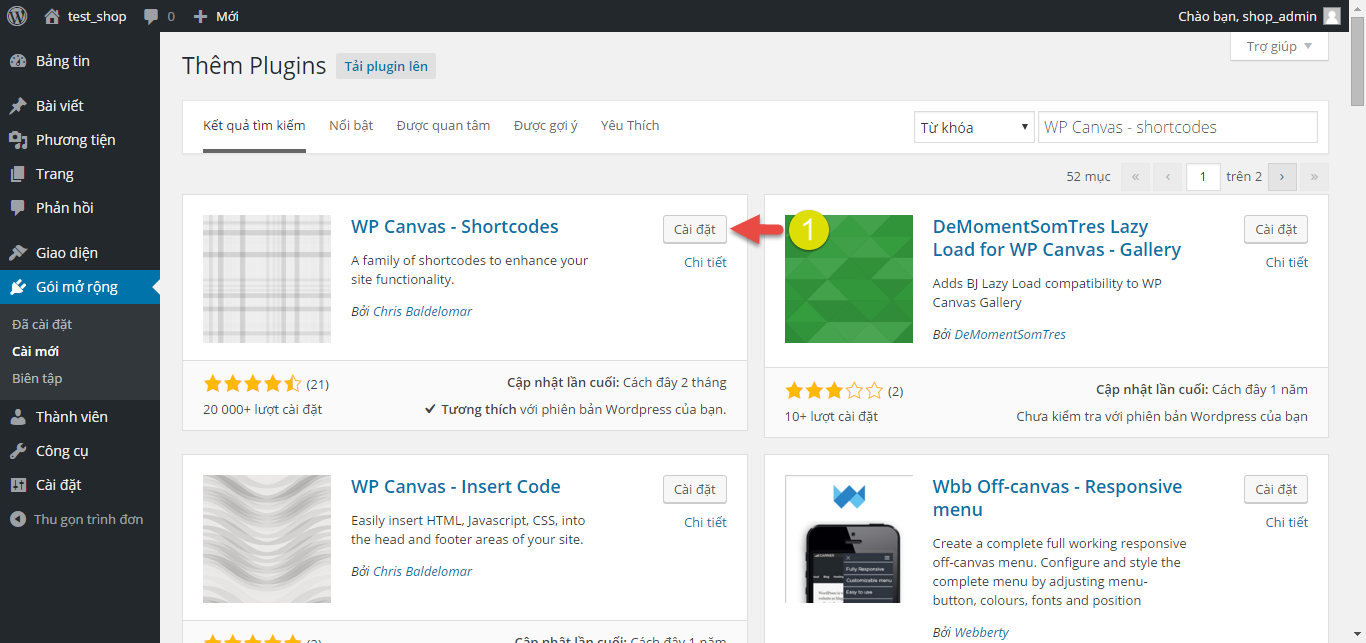1366x643 pixels.
Task: Open Chris Baldelomar author link under Shortcodes
Action: pos(422,311)
